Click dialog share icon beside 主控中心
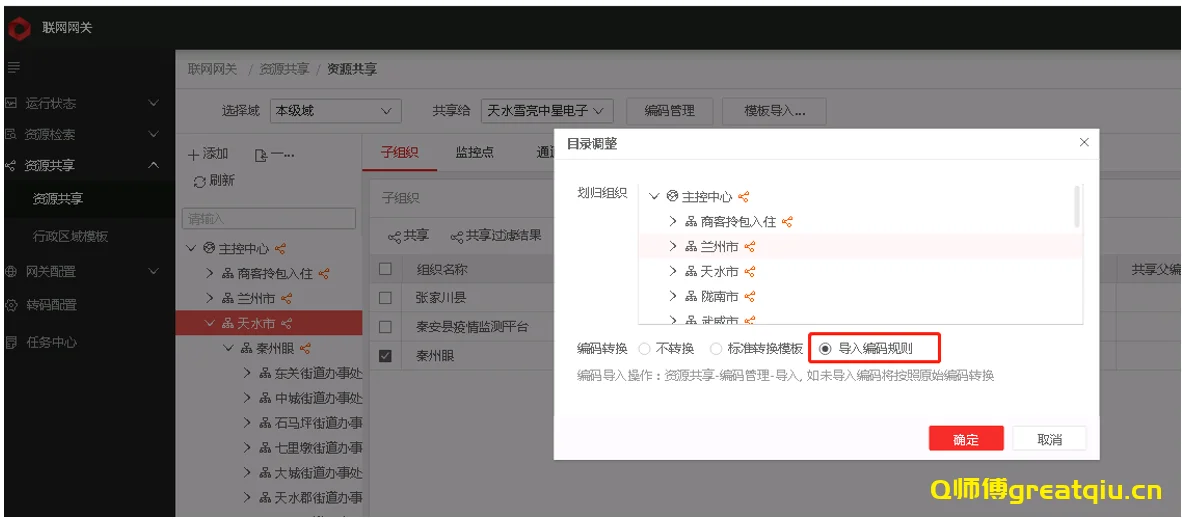 (744, 197)
